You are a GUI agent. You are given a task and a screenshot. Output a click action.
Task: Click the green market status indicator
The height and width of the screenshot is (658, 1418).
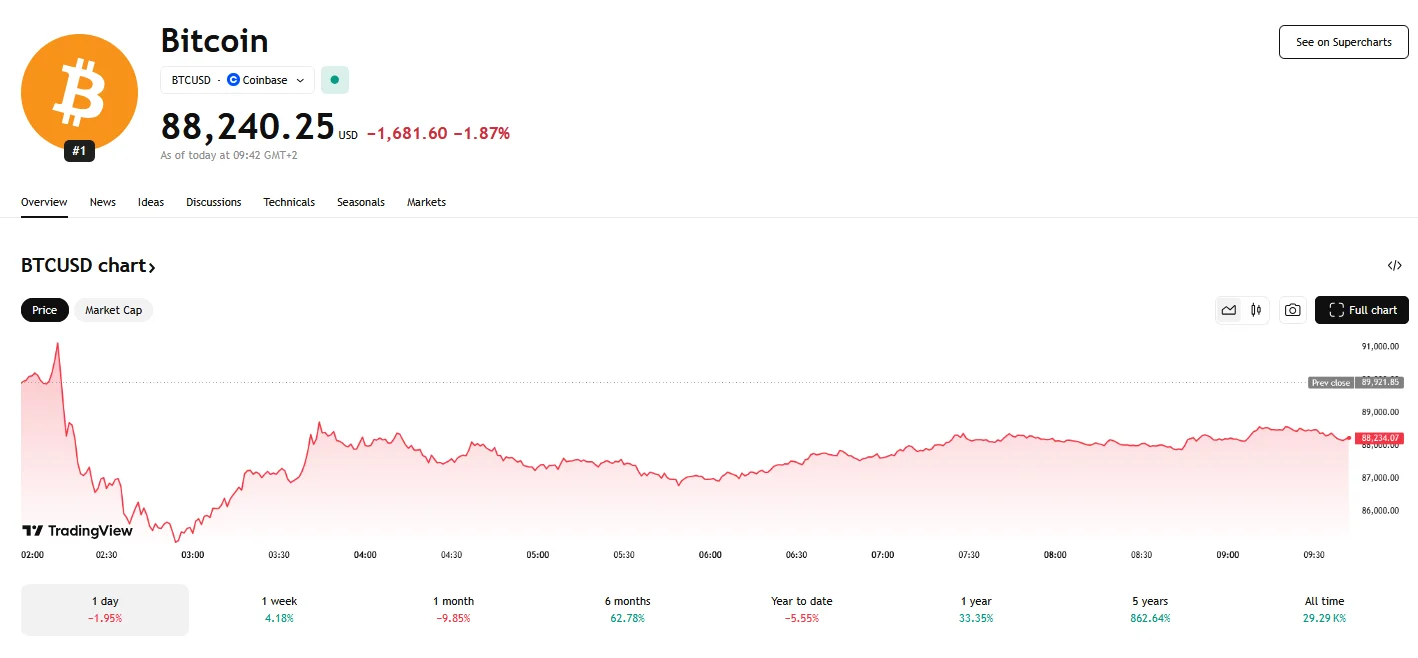[x=335, y=80]
